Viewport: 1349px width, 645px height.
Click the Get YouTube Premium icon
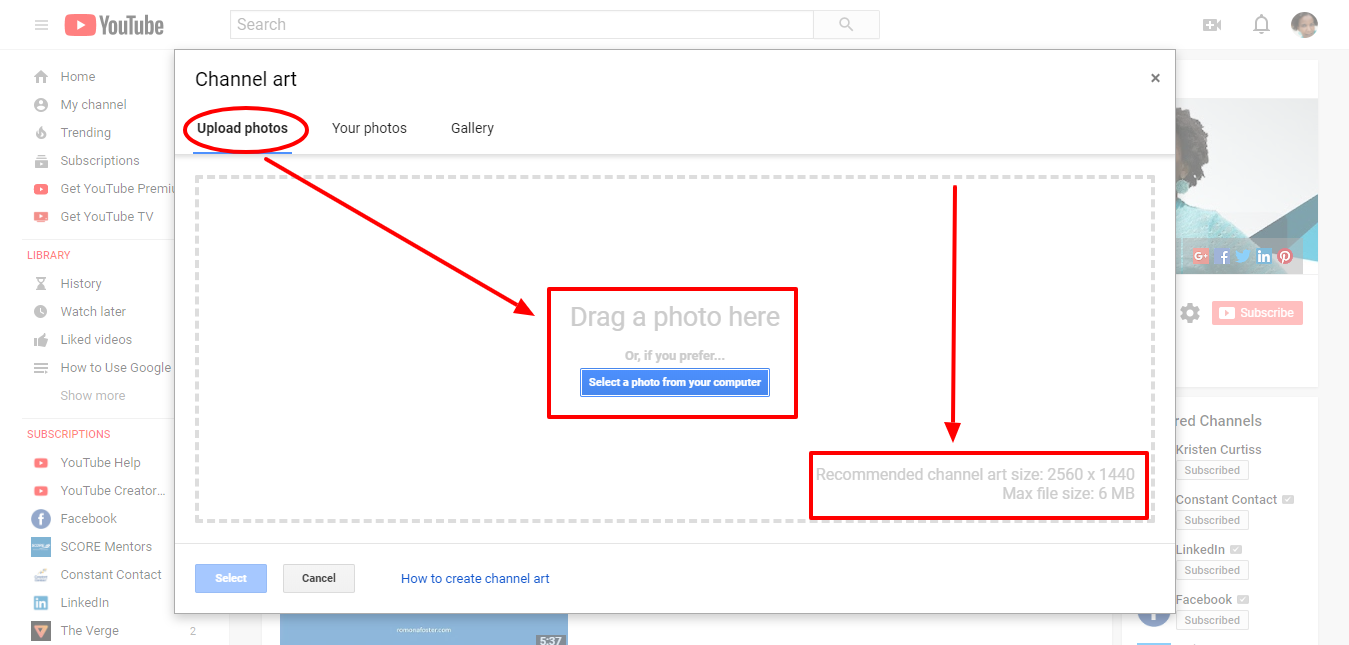click(x=41, y=189)
